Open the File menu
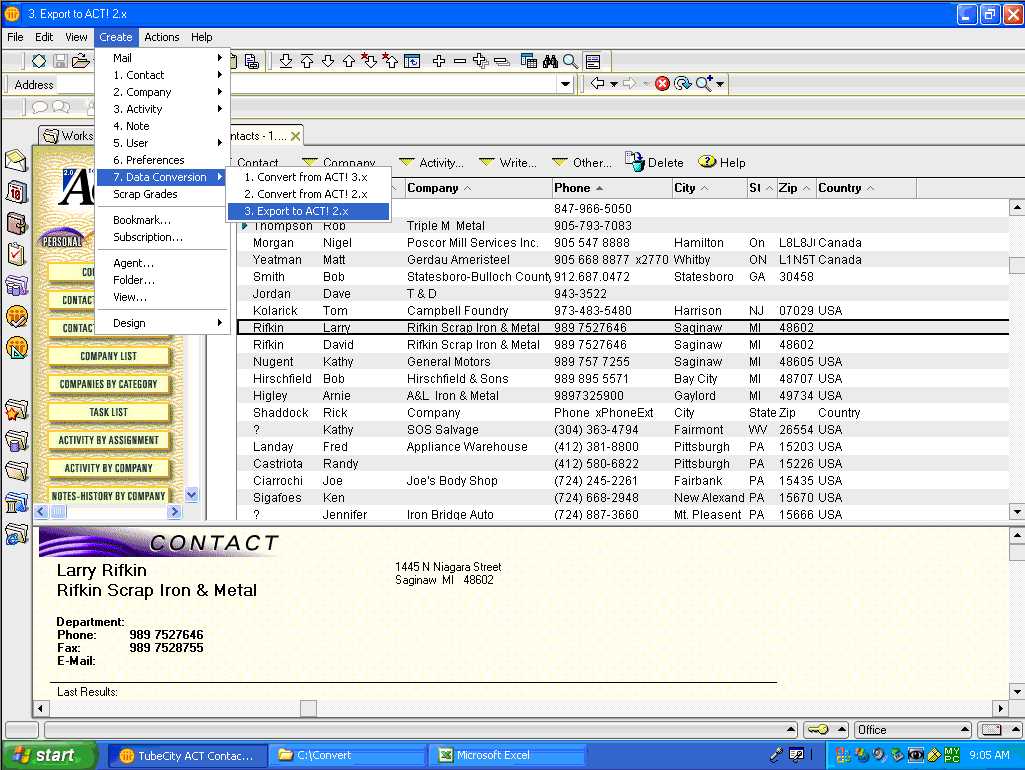The width and height of the screenshot is (1025, 770). click(15, 37)
